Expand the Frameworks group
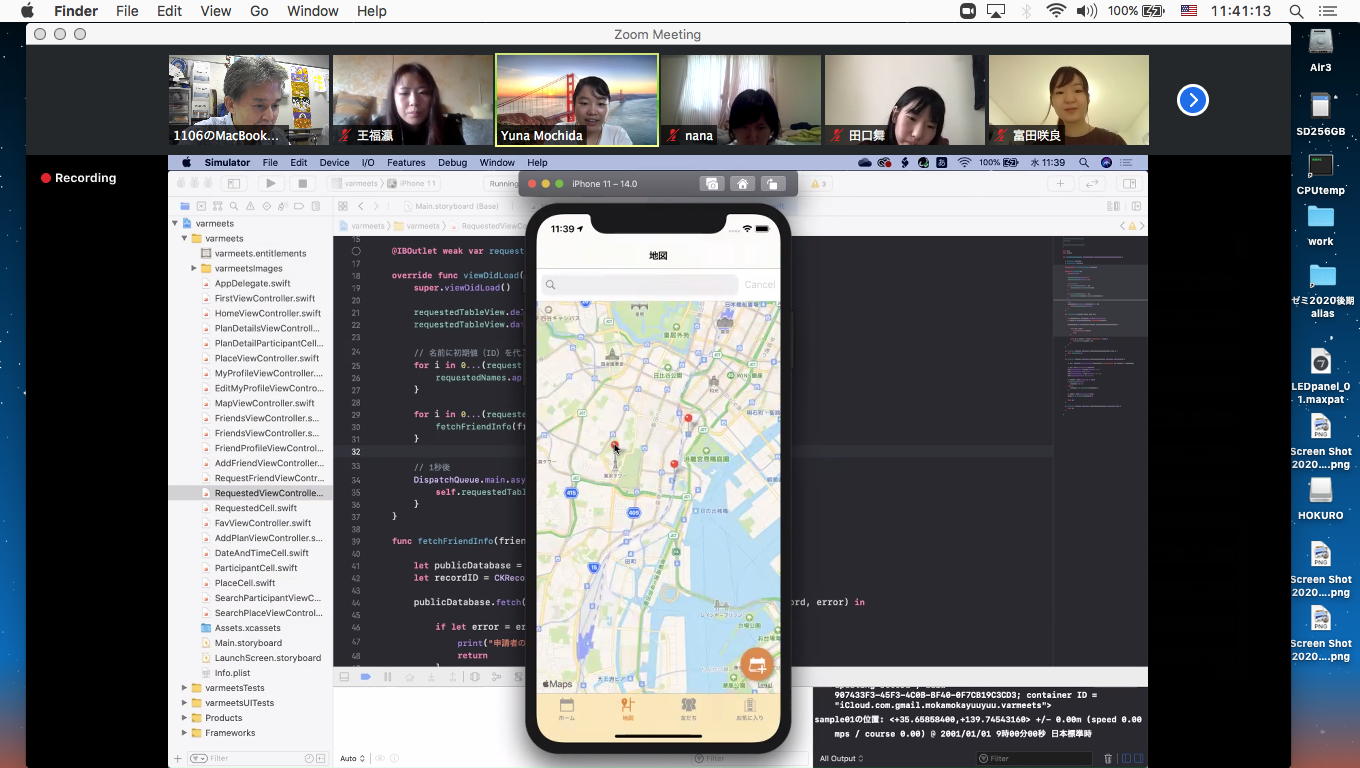 pos(184,733)
